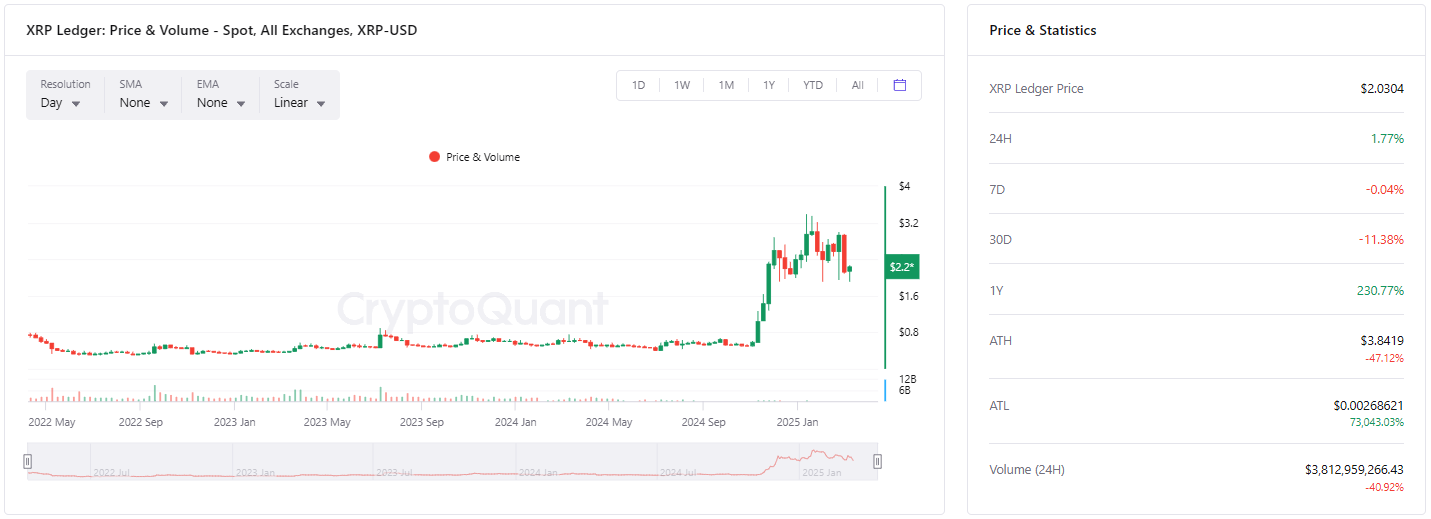Toggle the Price & Volume legend marker
Viewport: 1431px width, 519px height.
(x=434, y=157)
